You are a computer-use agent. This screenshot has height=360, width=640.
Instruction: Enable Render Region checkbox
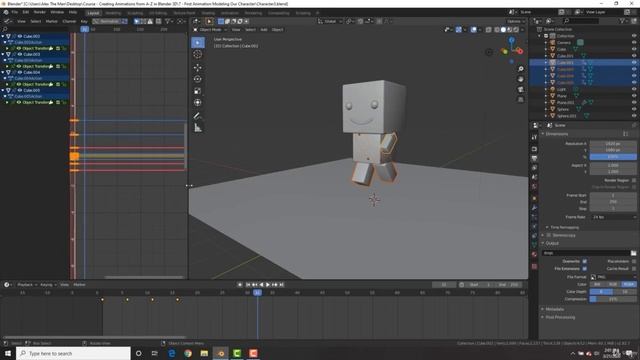(x=634, y=180)
